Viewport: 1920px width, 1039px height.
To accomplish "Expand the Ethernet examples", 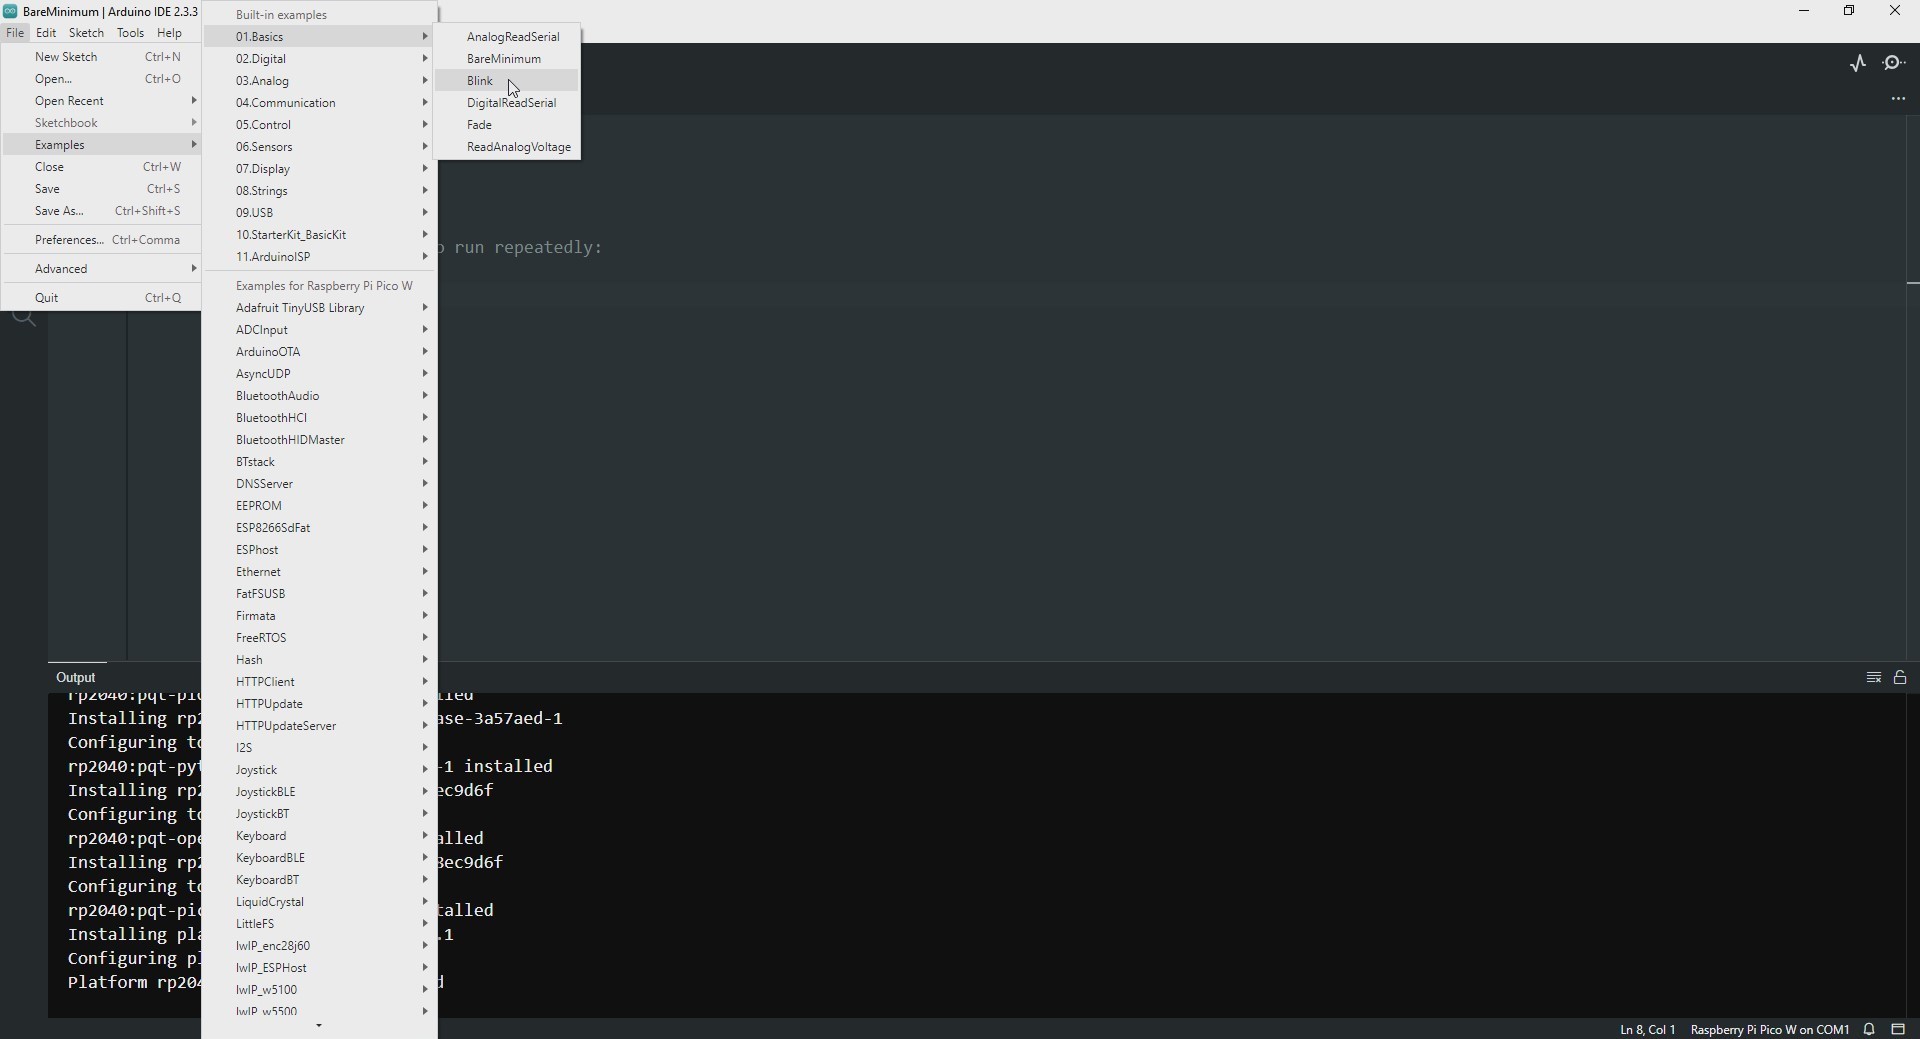I will 320,572.
